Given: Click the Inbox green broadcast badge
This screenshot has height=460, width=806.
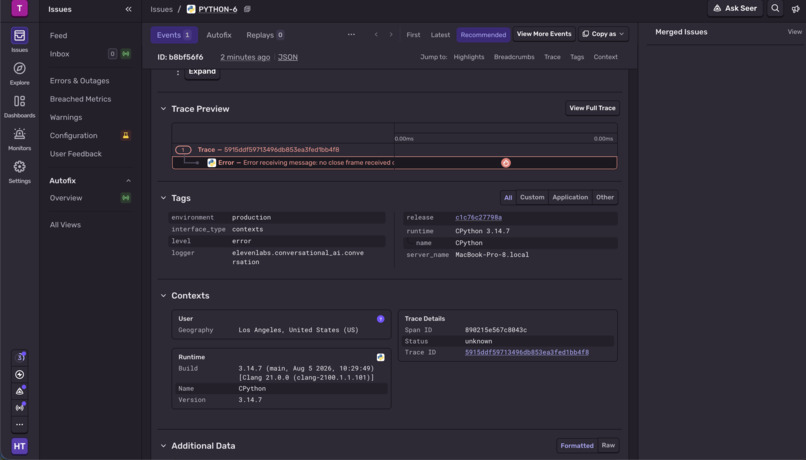Looking at the screenshot, I should point(125,53).
